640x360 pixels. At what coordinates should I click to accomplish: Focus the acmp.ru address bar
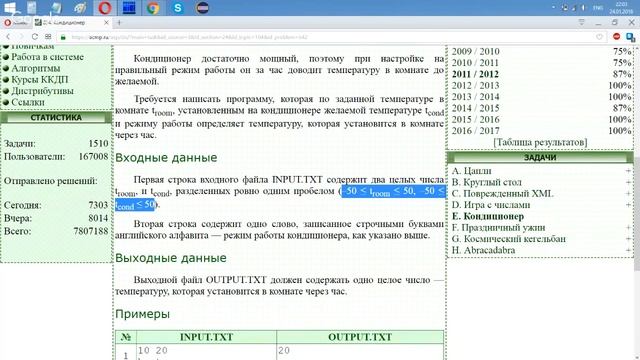point(331,37)
